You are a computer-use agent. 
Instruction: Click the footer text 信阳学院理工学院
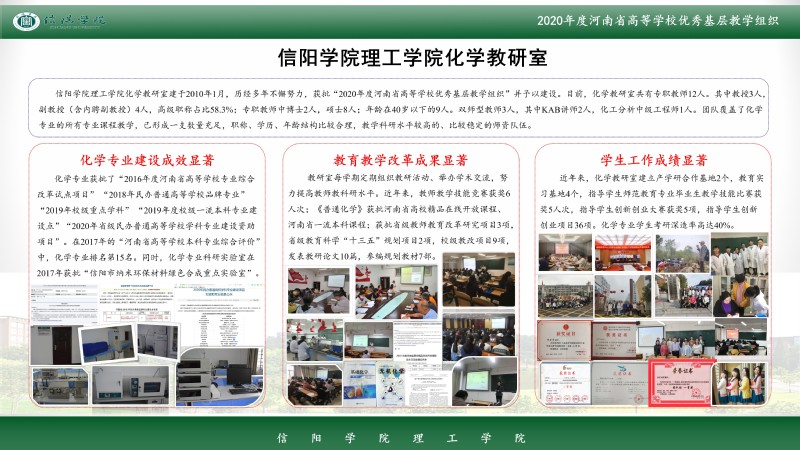point(401,438)
